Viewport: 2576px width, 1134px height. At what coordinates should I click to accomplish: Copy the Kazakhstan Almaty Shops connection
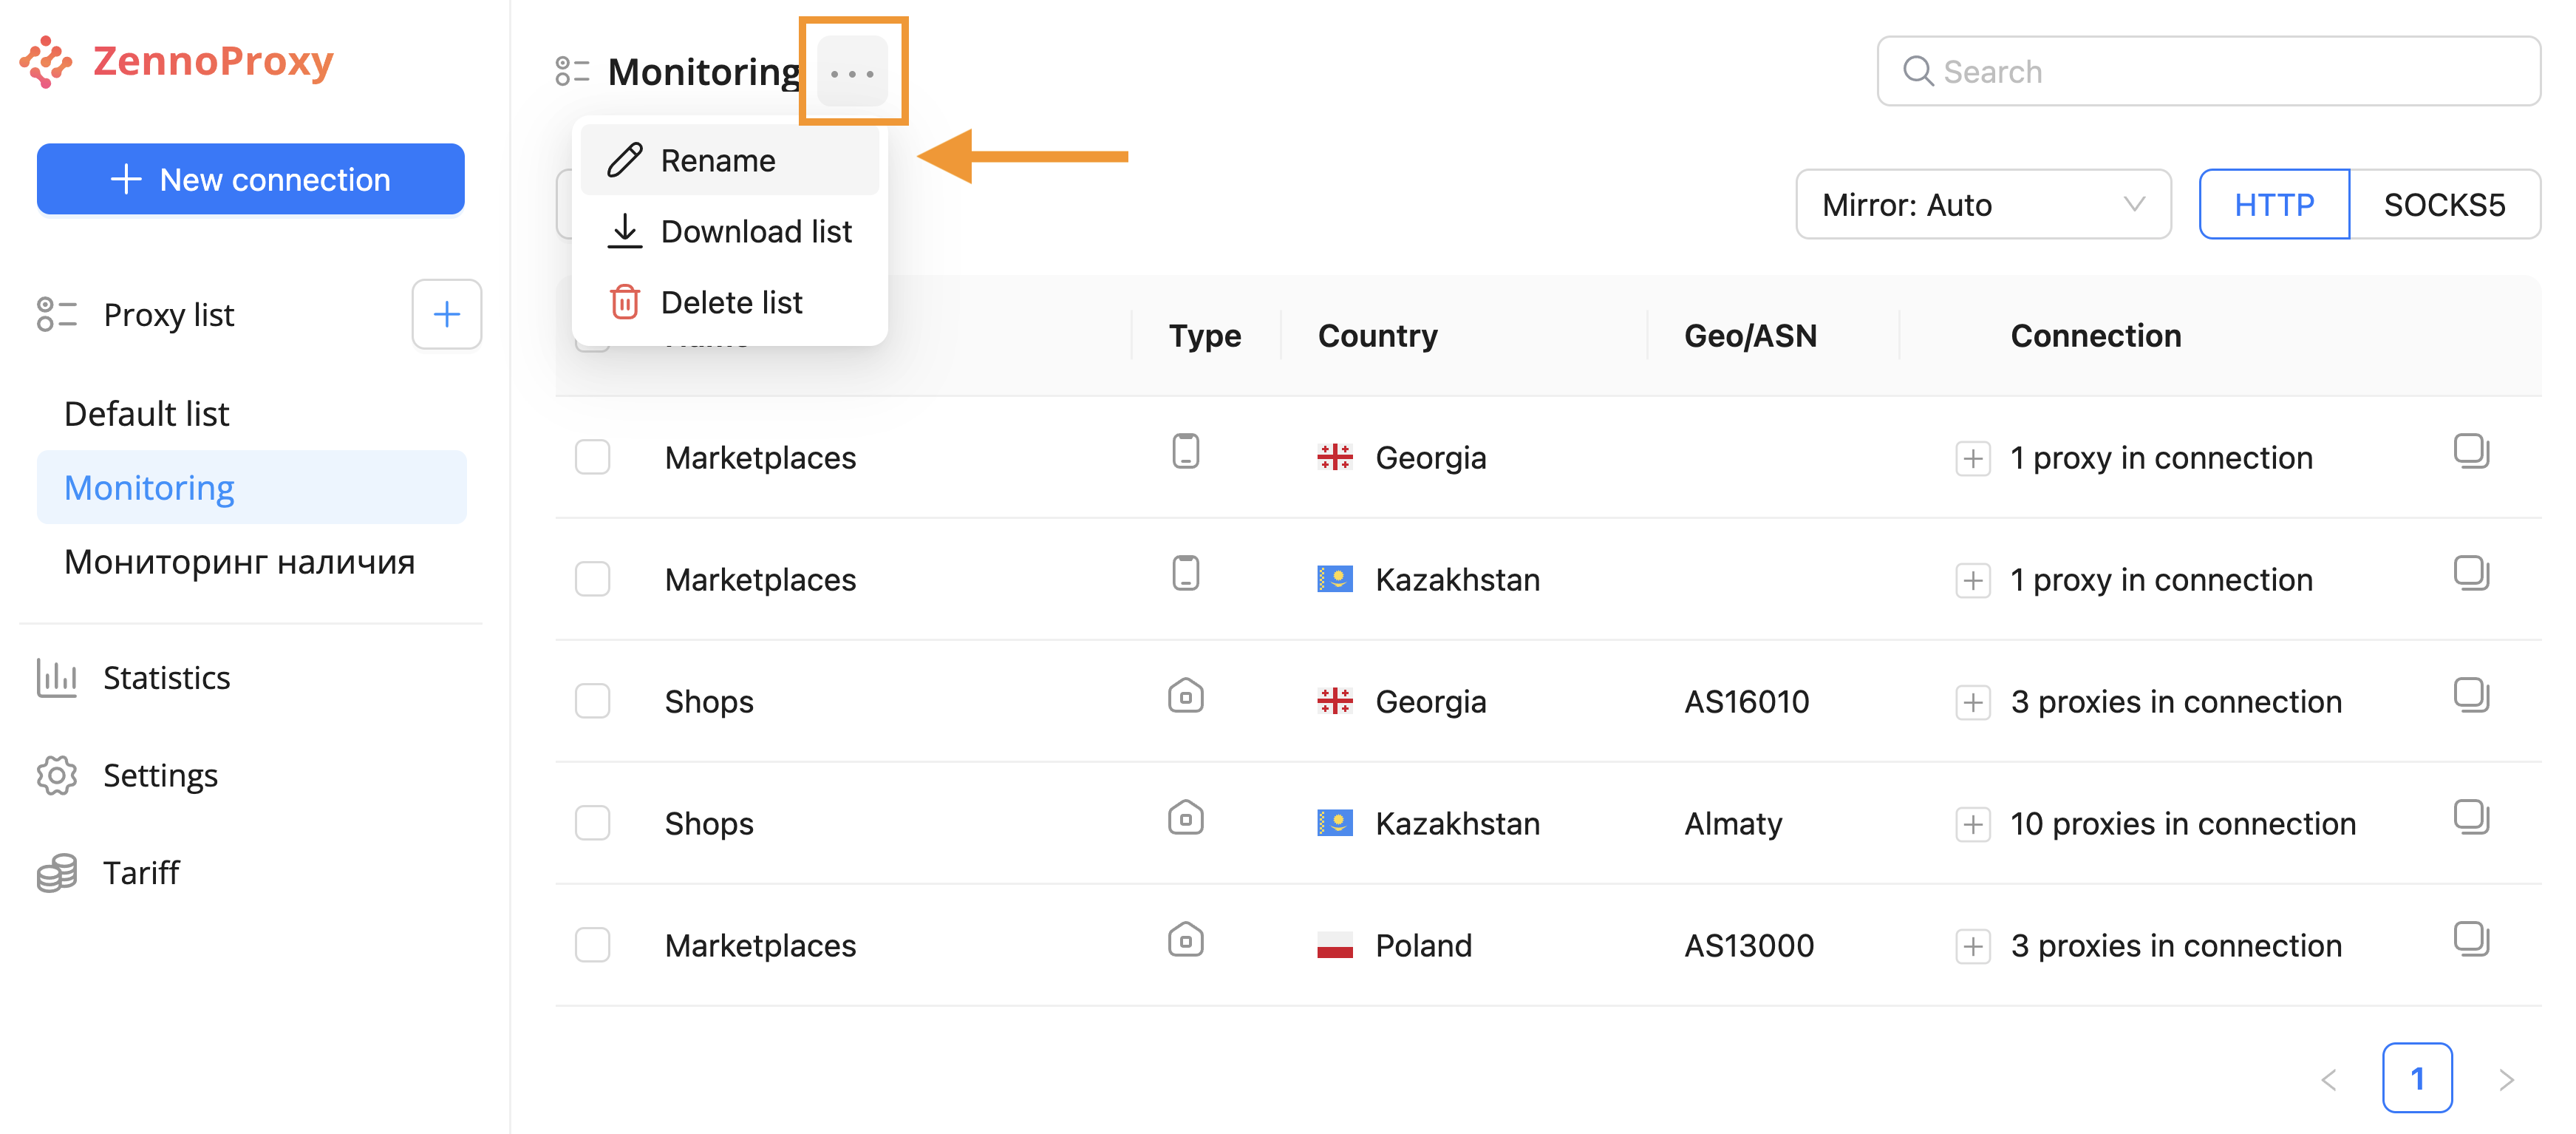[x=2470, y=818]
